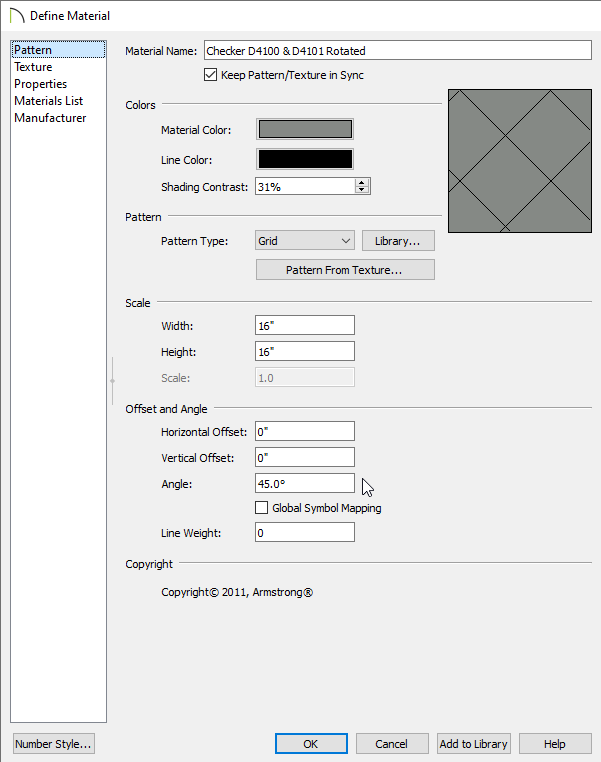Viewport: 601px width, 762px height.
Task: Click the Cancel button
Action: tap(392, 744)
